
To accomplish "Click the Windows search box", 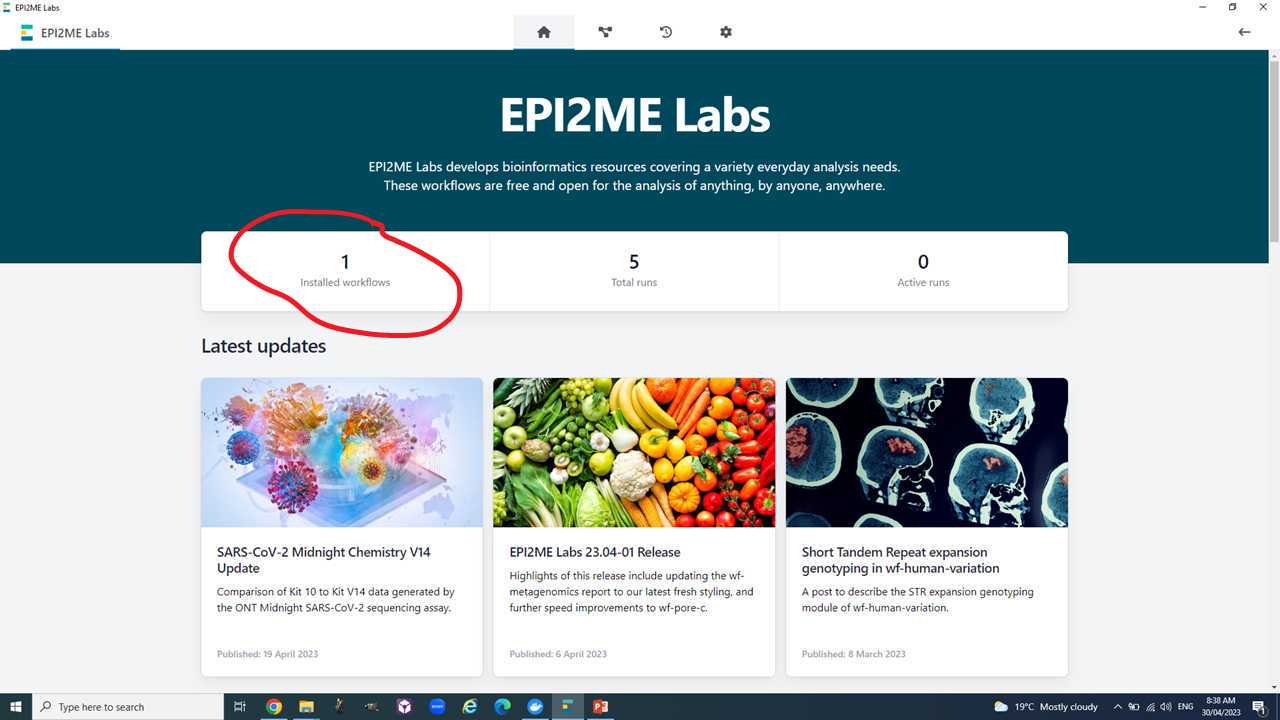I will 128,706.
